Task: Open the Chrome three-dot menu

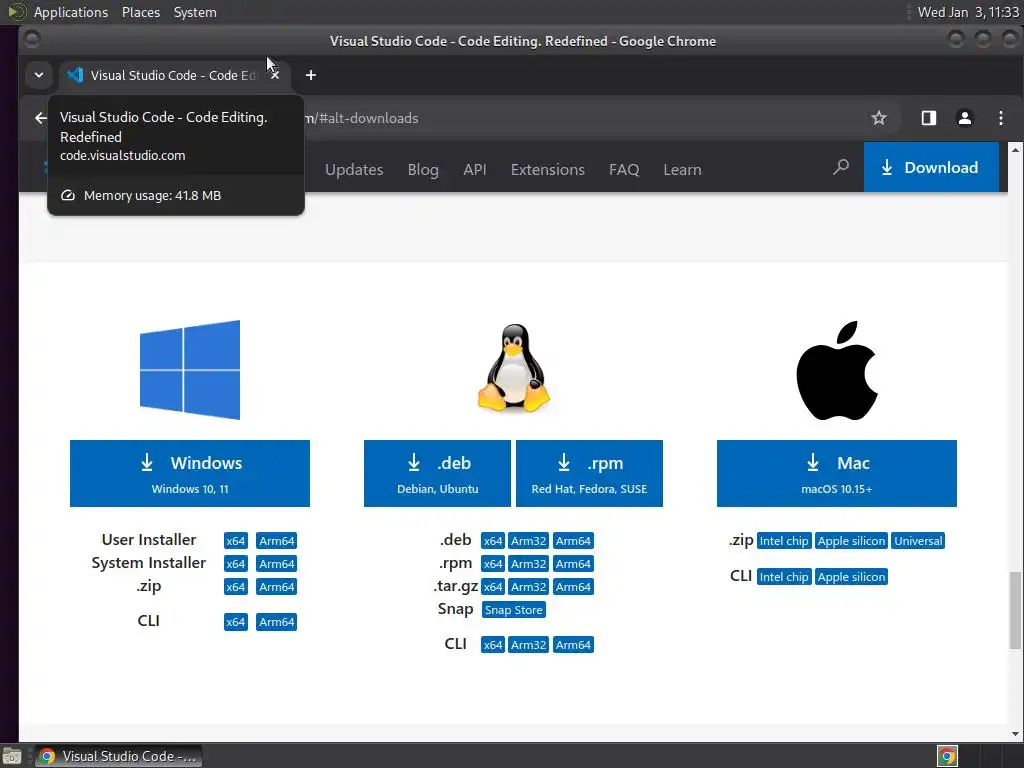Action: [1001, 118]
